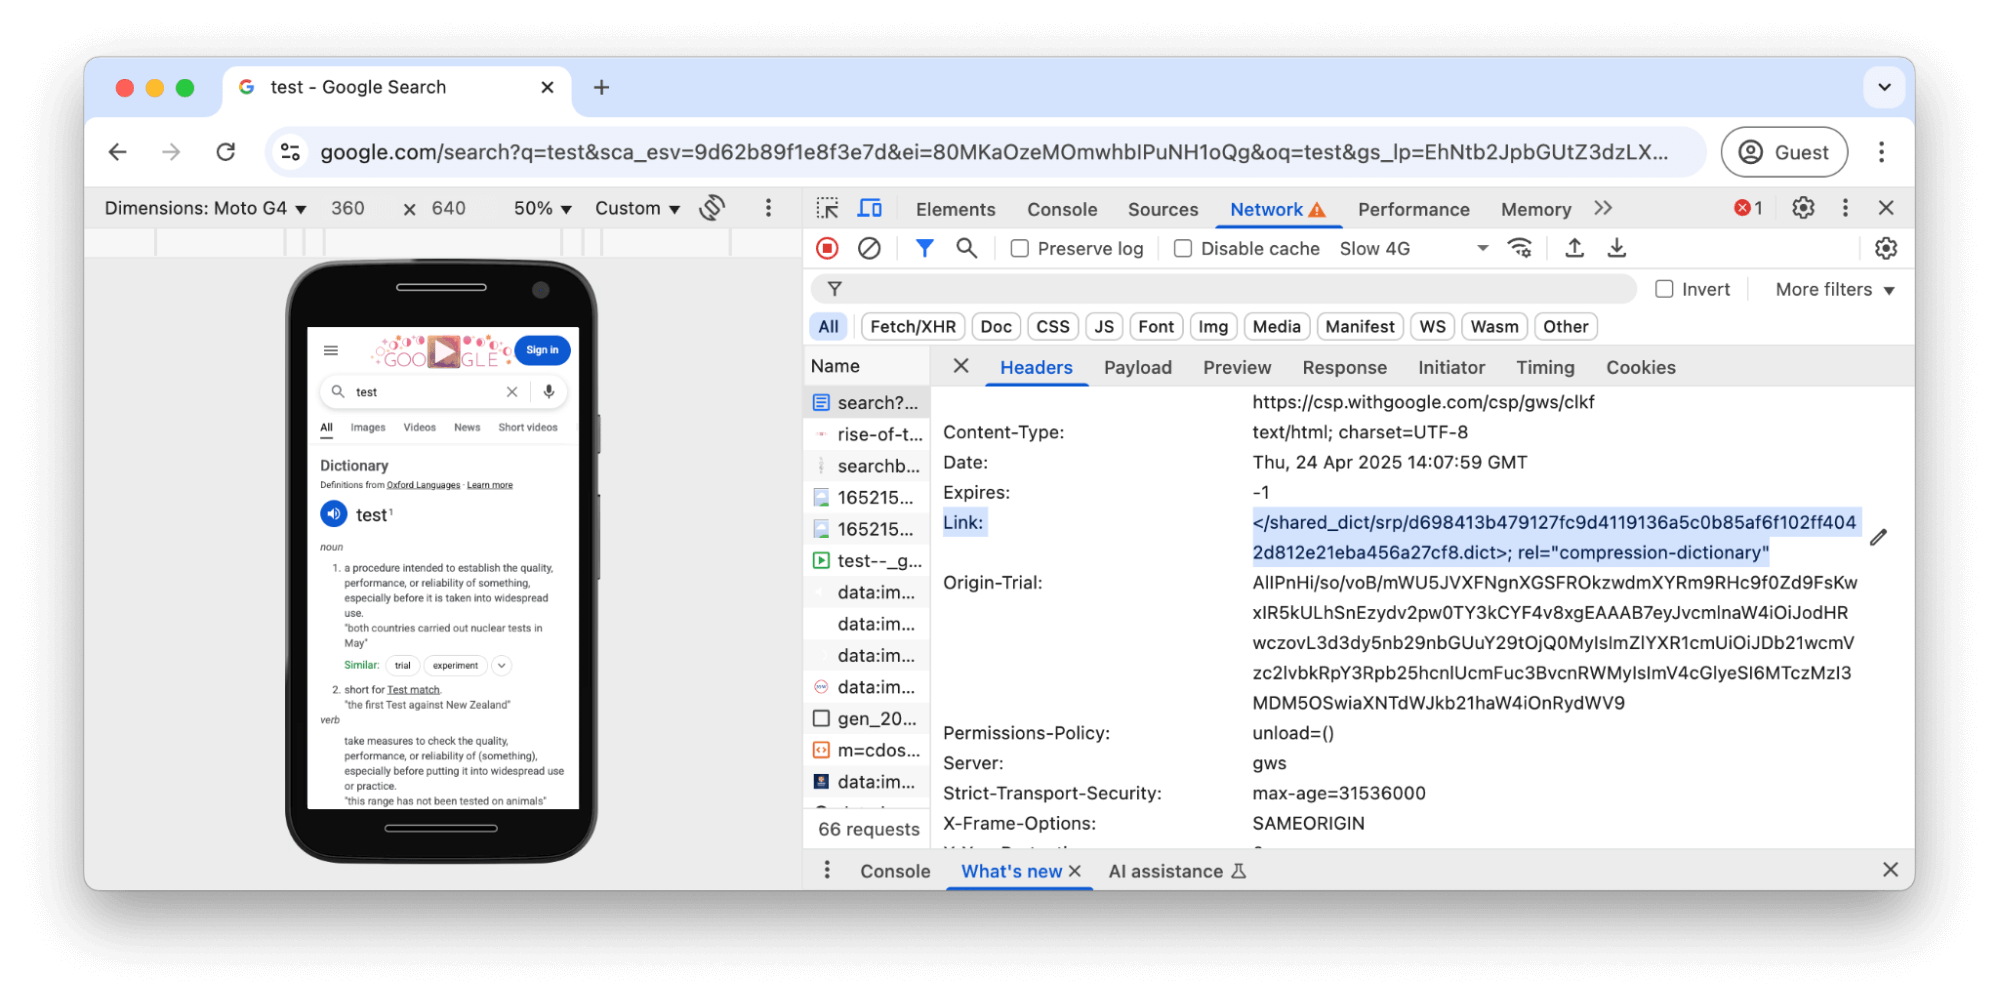Import HAR file via upload icon
Screen dimensions: 1999x1002
point(1573,248)
